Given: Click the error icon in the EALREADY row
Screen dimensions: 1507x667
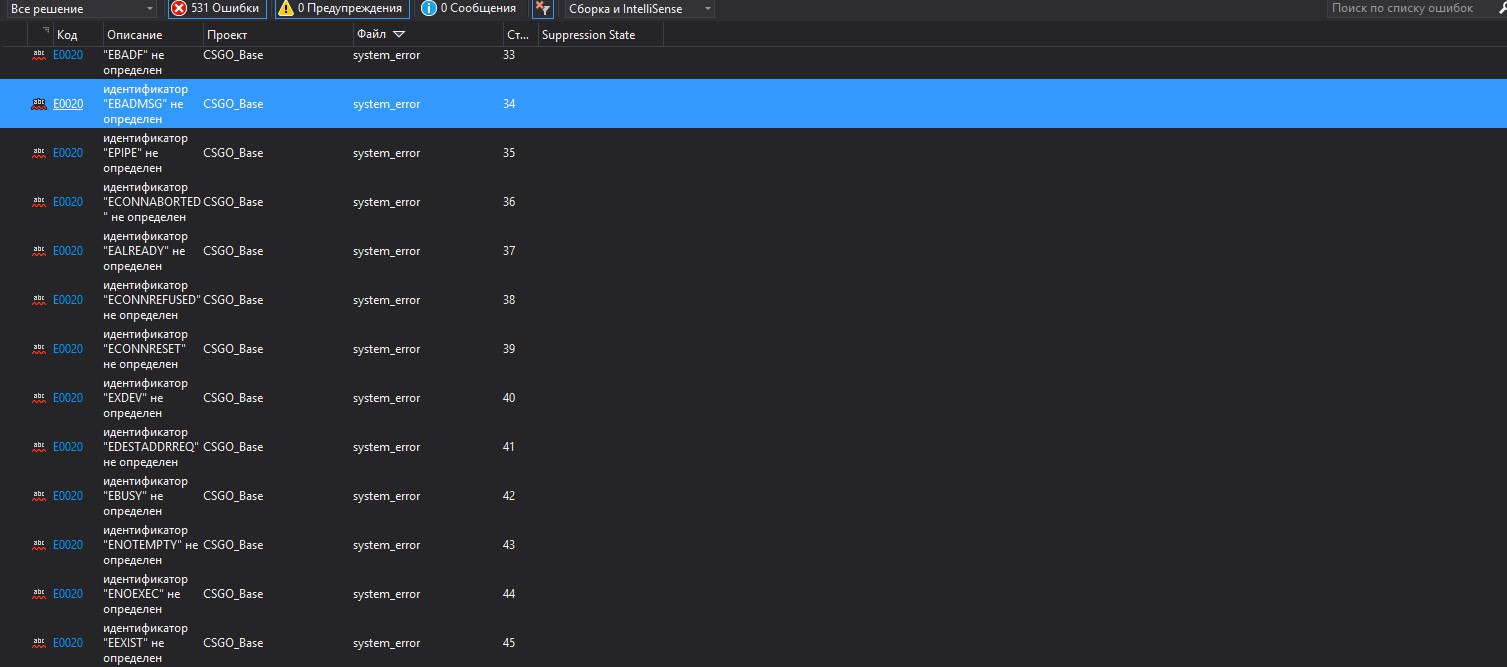Looking at the screenshot, I should tap(40, 251).
